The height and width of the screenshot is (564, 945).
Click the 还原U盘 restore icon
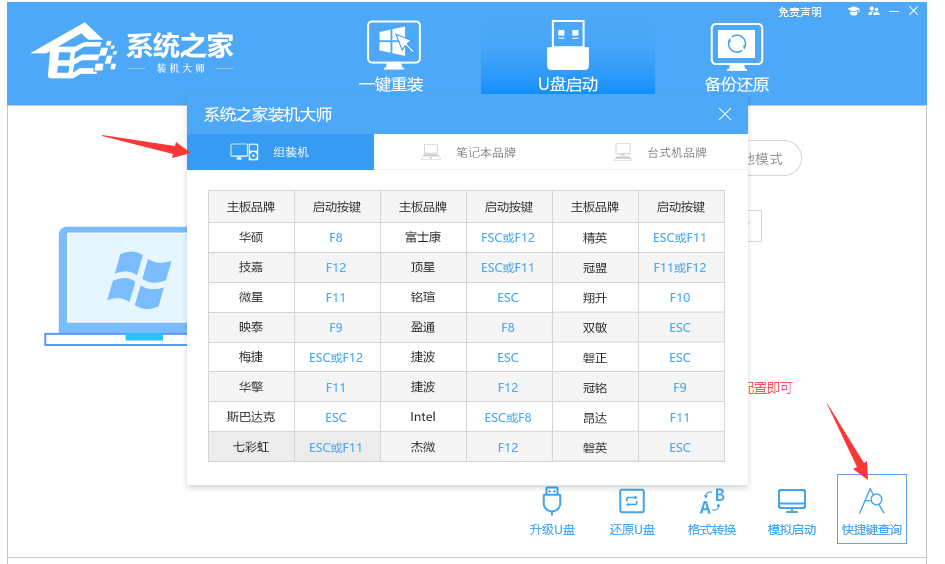pos(632,510)
